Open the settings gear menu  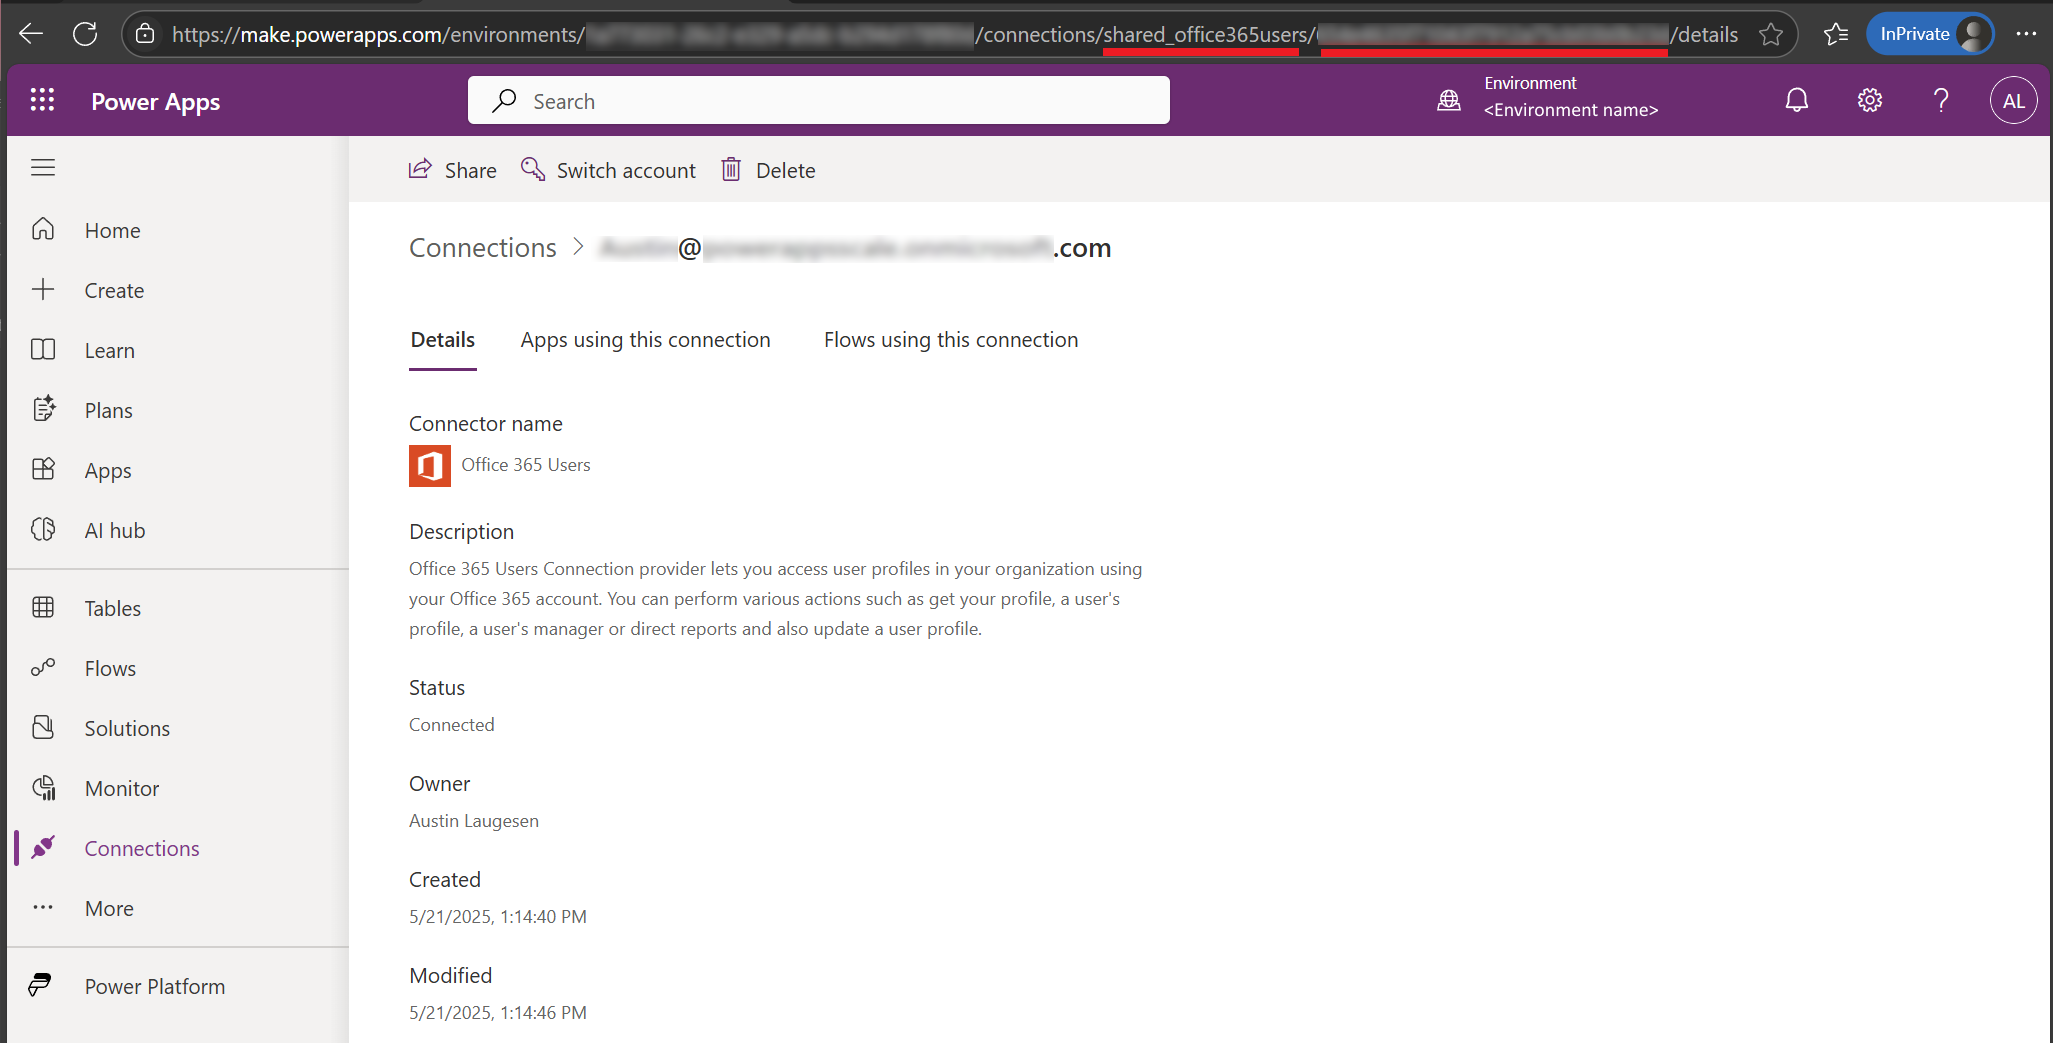(x=1869, y=100)
